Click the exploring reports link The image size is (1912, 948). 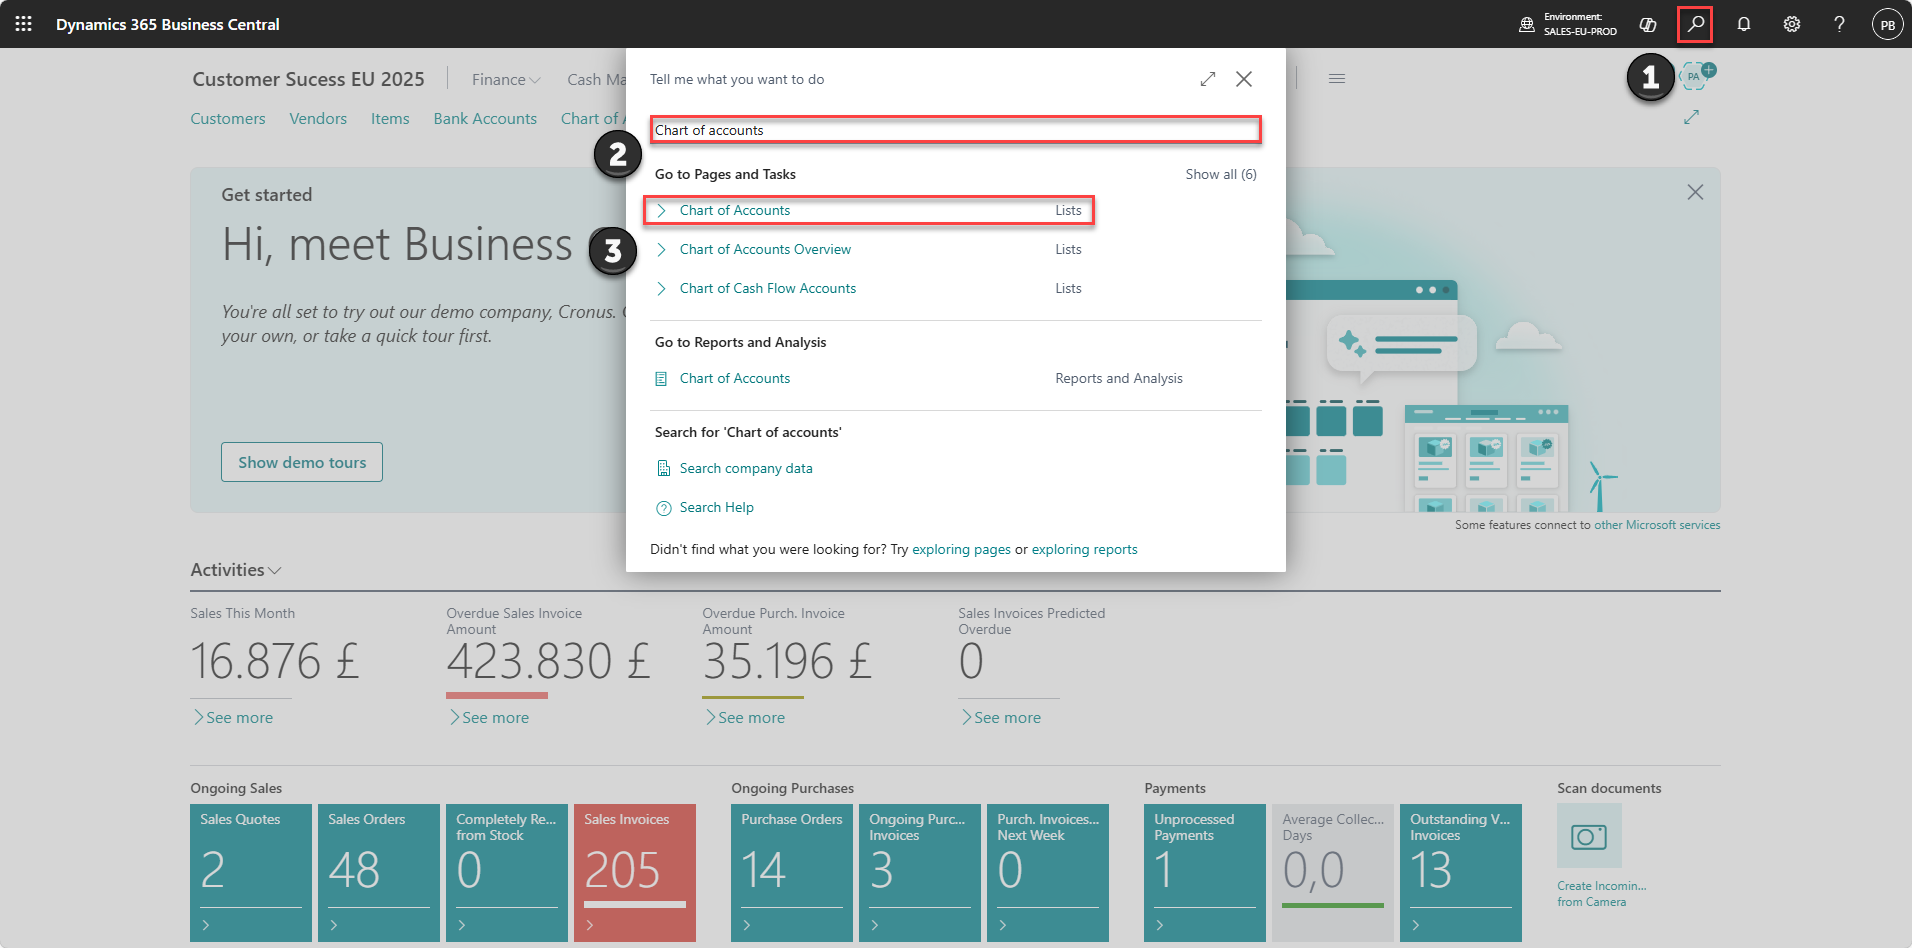(x=1084, y=549)
